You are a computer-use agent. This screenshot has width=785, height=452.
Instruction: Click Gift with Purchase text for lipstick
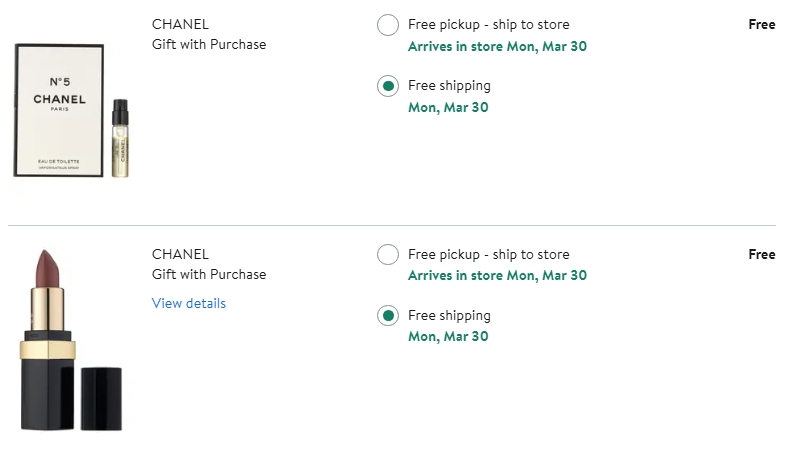tap(209, 274)
